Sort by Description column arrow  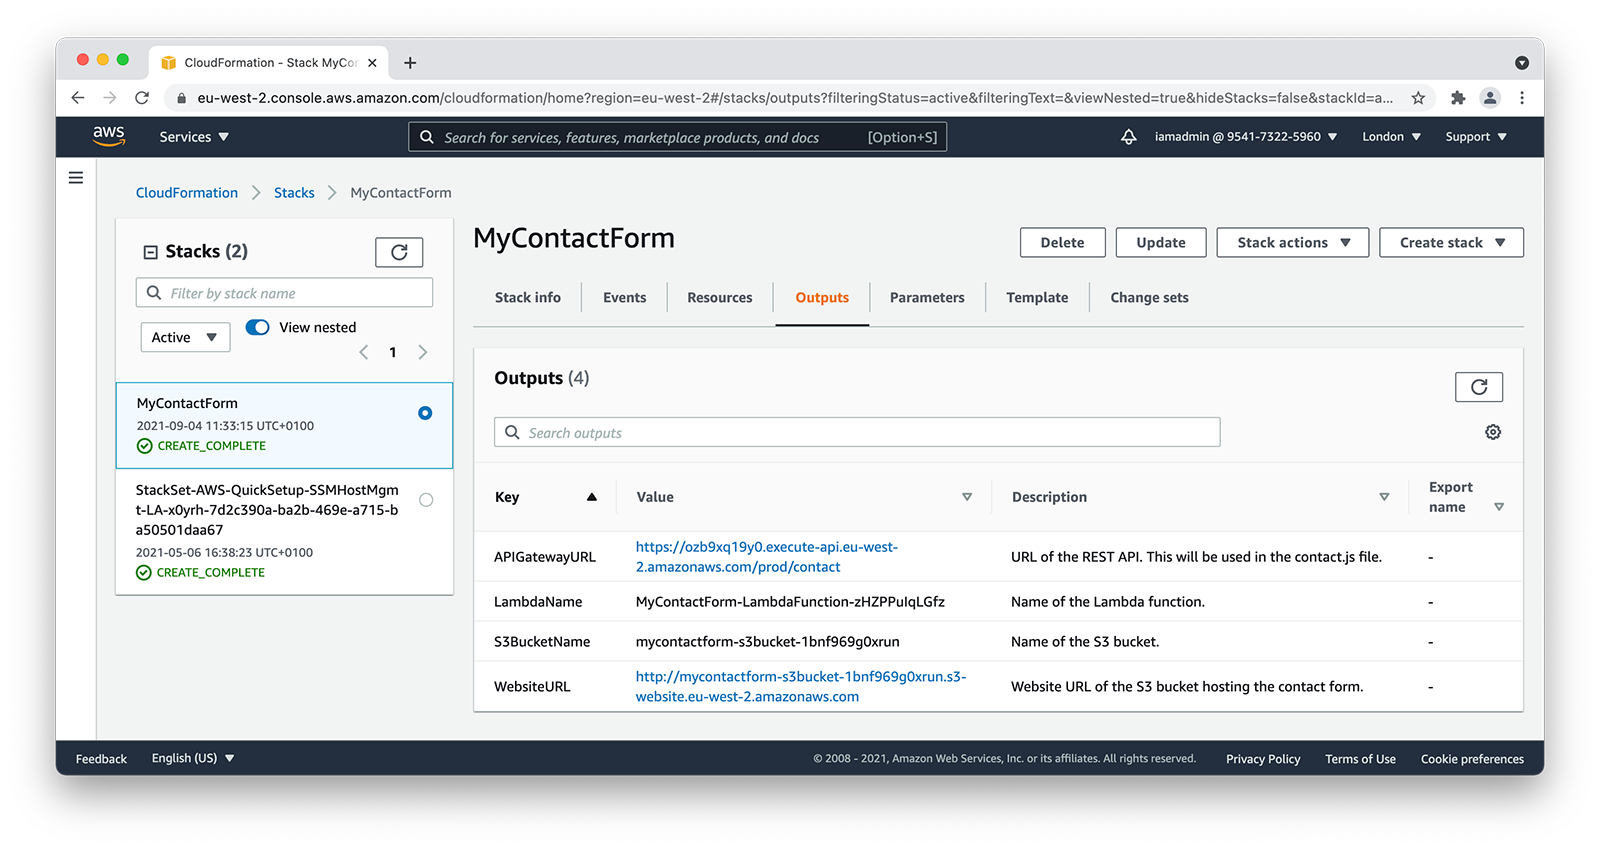click(x=1384, y=497)
